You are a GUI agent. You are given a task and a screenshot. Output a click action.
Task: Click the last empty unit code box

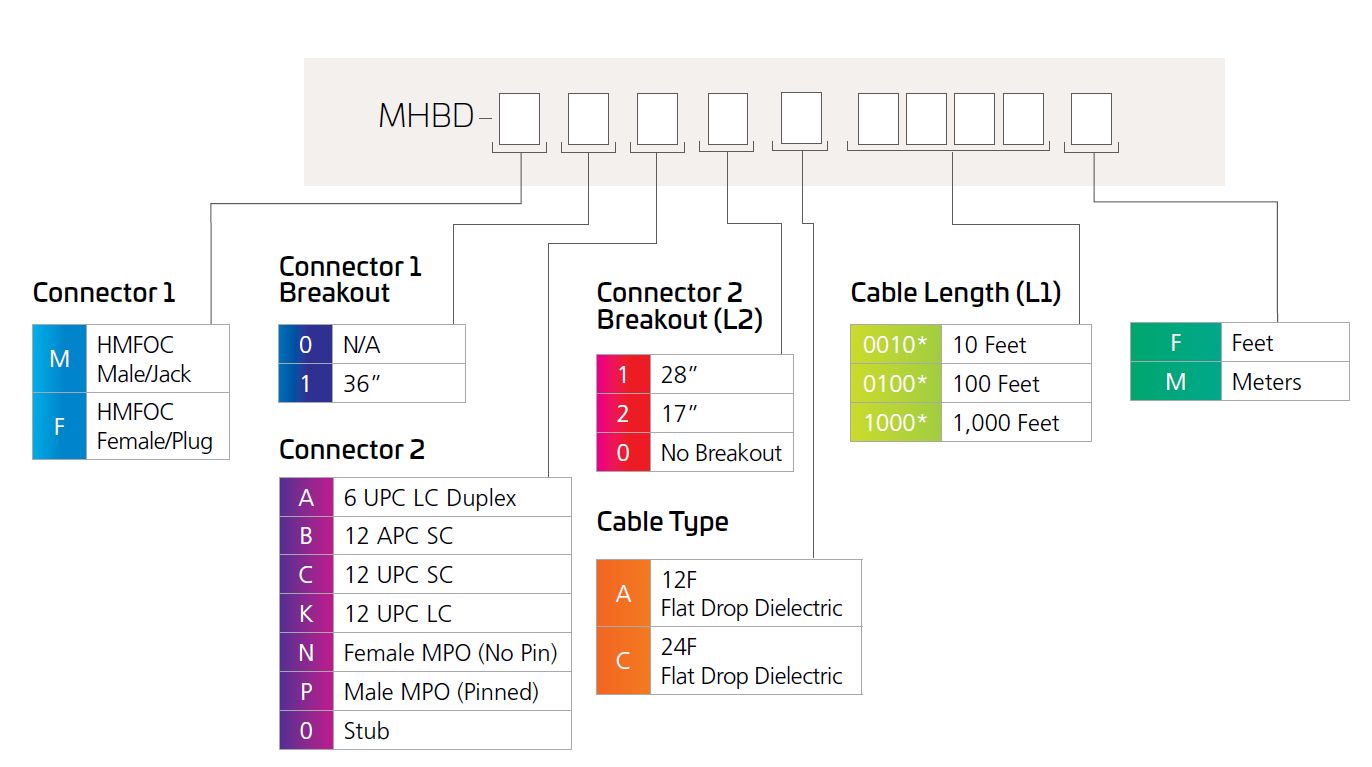1090,118
